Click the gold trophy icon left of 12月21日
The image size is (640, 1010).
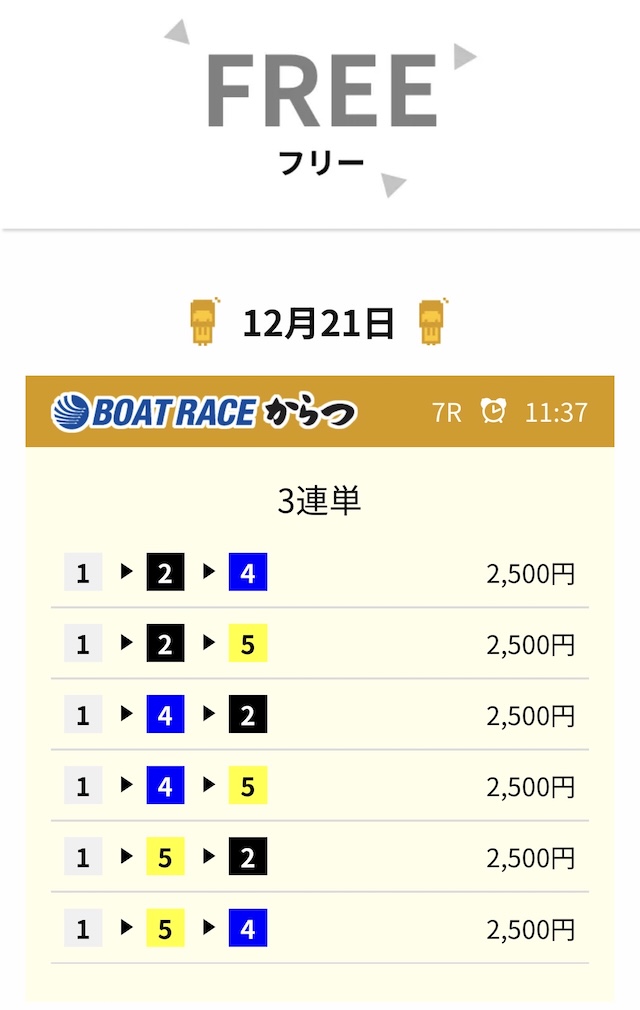tap(204, 322)
